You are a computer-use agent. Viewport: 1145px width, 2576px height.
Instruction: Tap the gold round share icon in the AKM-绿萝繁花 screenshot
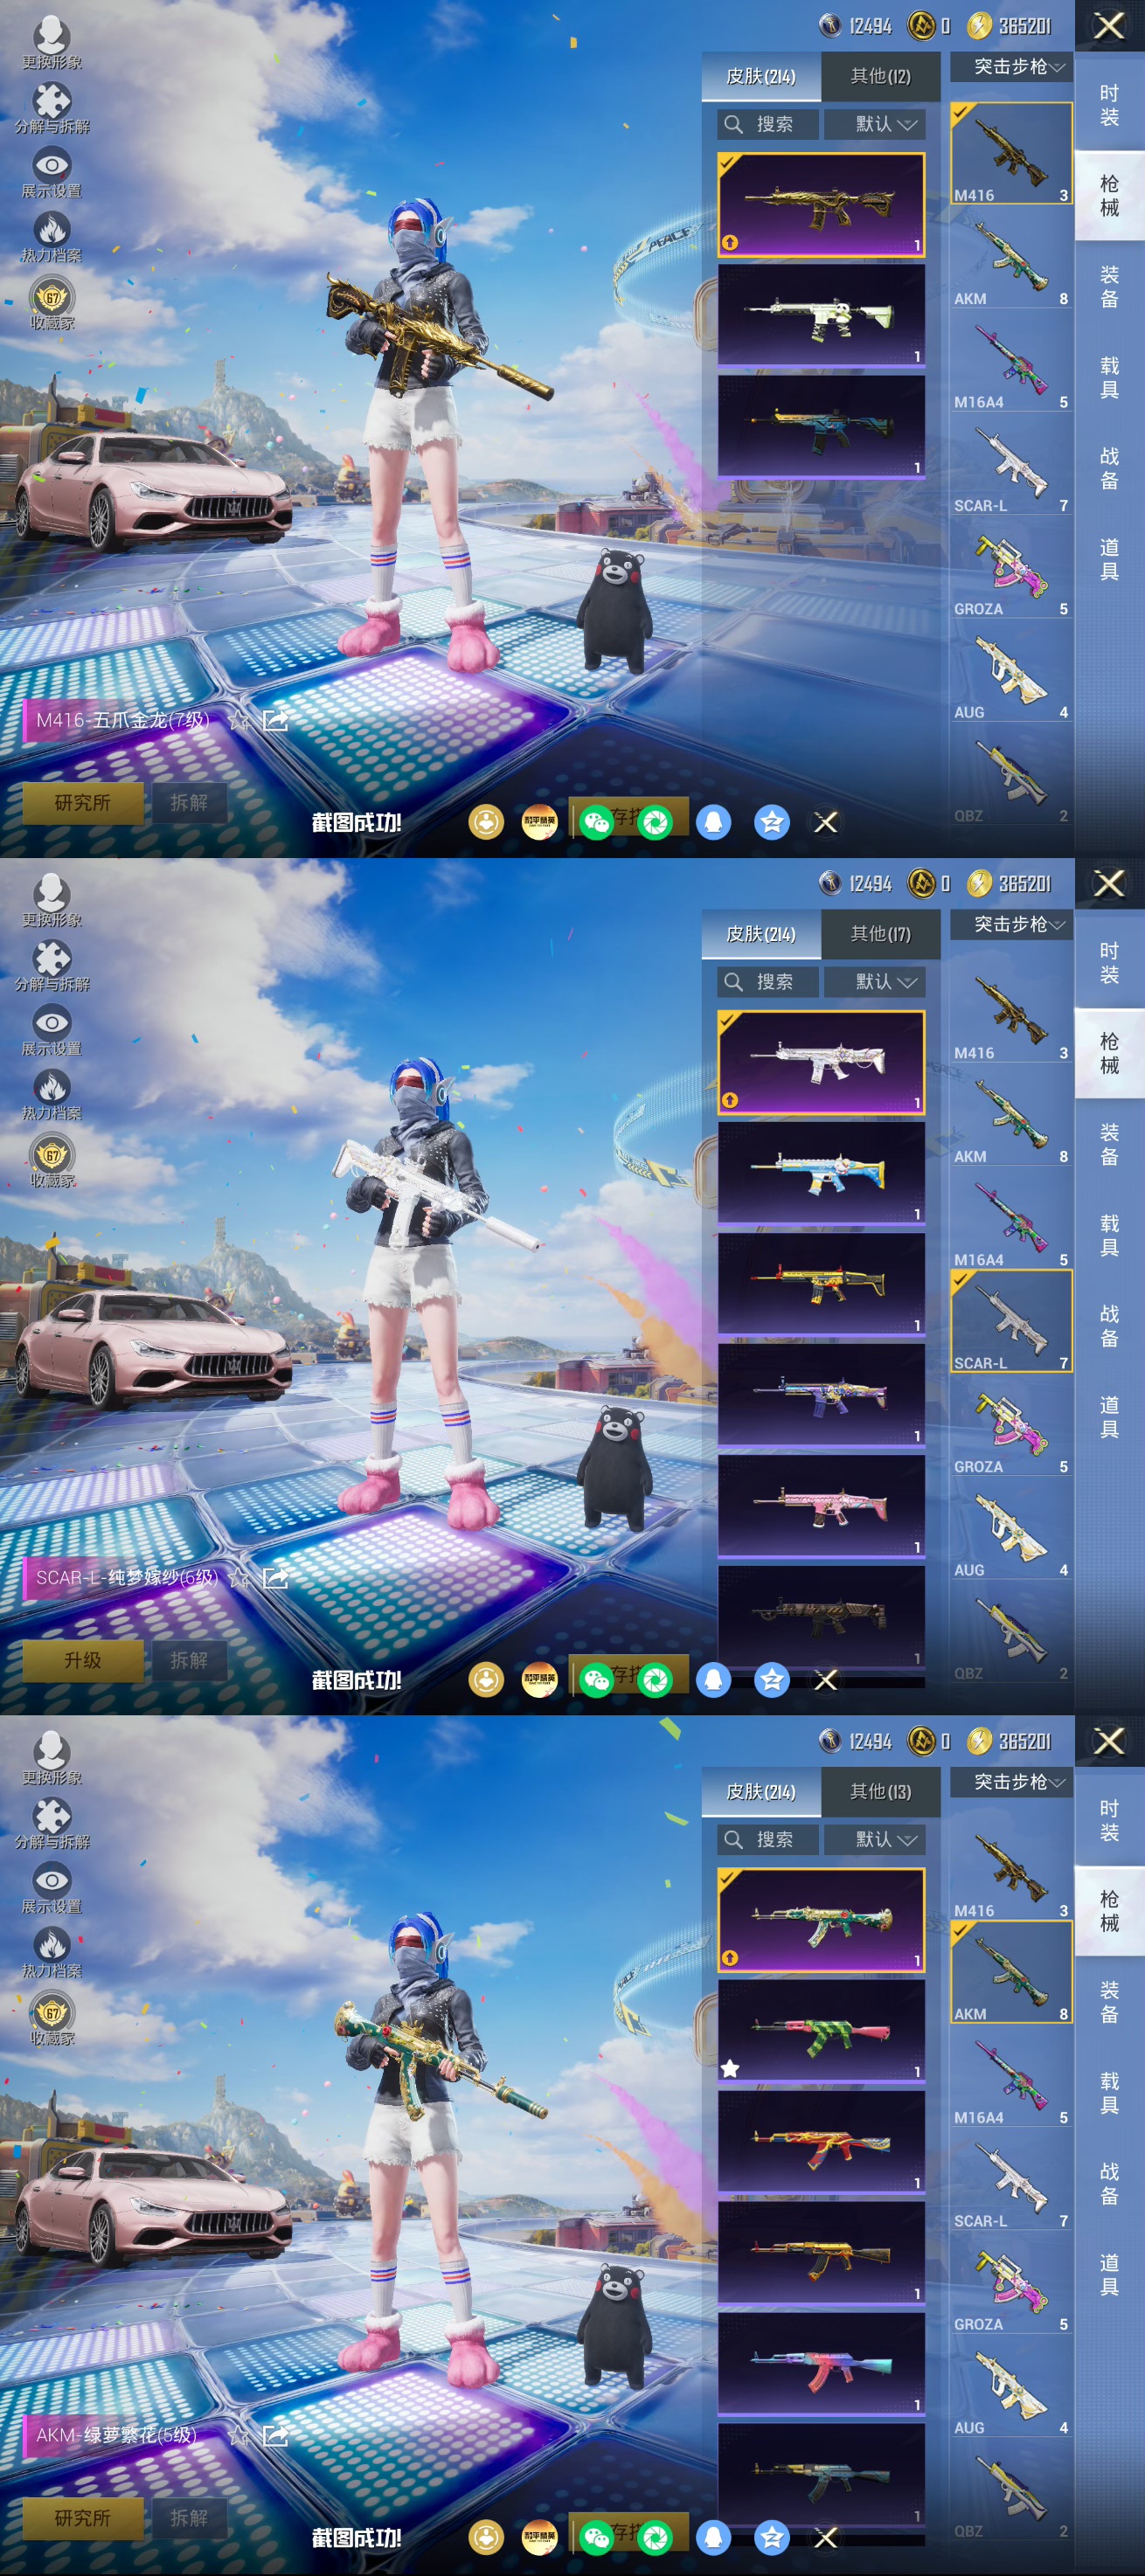(x=486, y=2538)
